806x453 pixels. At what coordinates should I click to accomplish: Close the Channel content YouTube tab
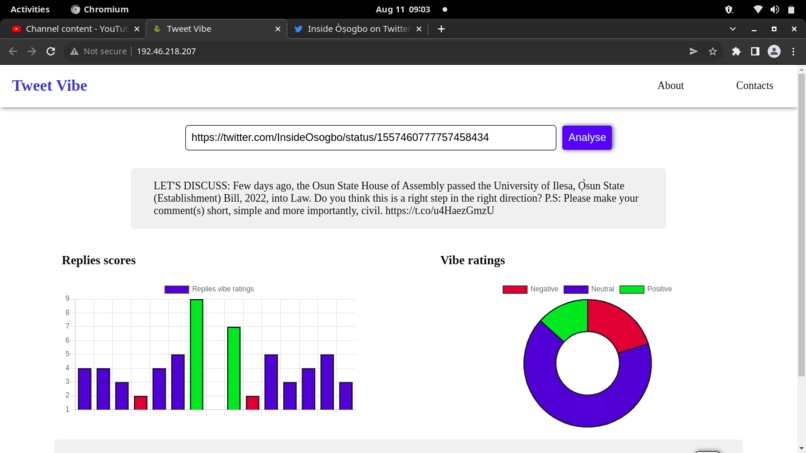137,29
